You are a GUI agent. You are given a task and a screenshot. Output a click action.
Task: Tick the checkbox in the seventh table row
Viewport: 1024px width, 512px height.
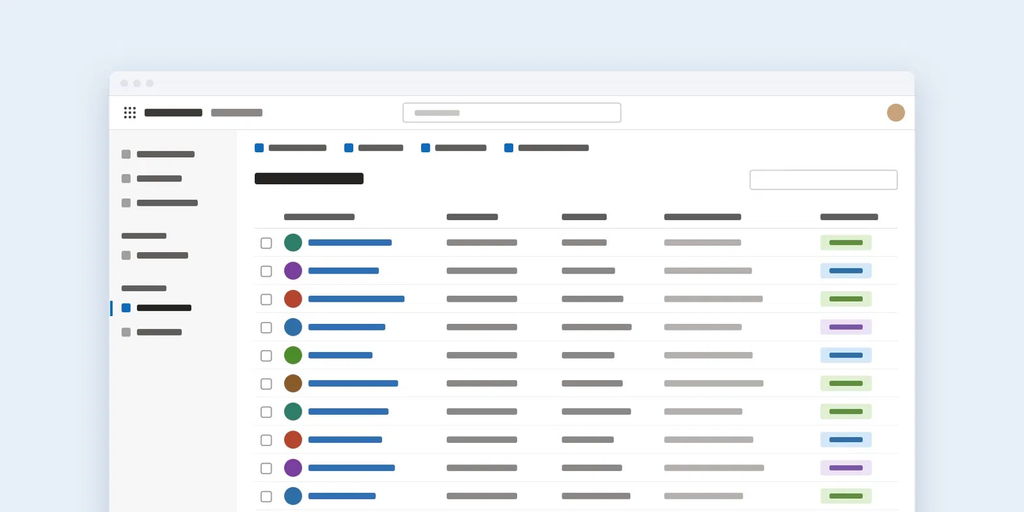(266, 411)
